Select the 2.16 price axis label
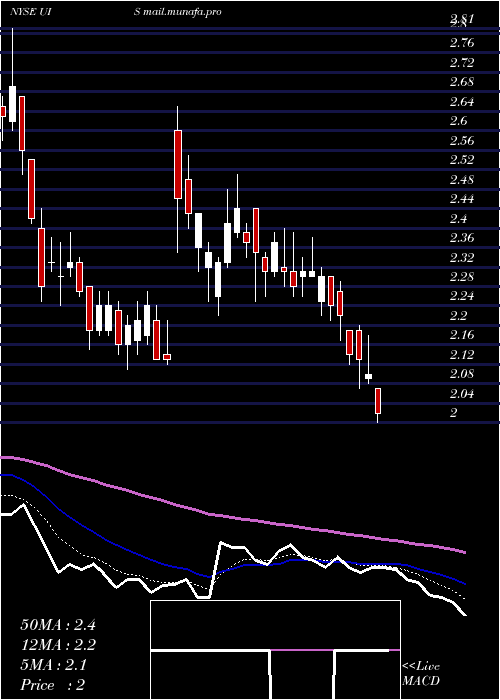Screen dimensions: 500x700 [462, 335]
